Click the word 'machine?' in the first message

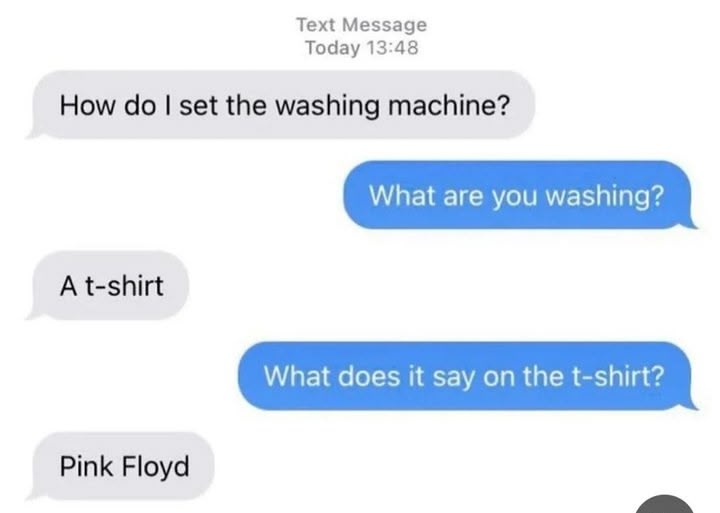pos(449,105)
